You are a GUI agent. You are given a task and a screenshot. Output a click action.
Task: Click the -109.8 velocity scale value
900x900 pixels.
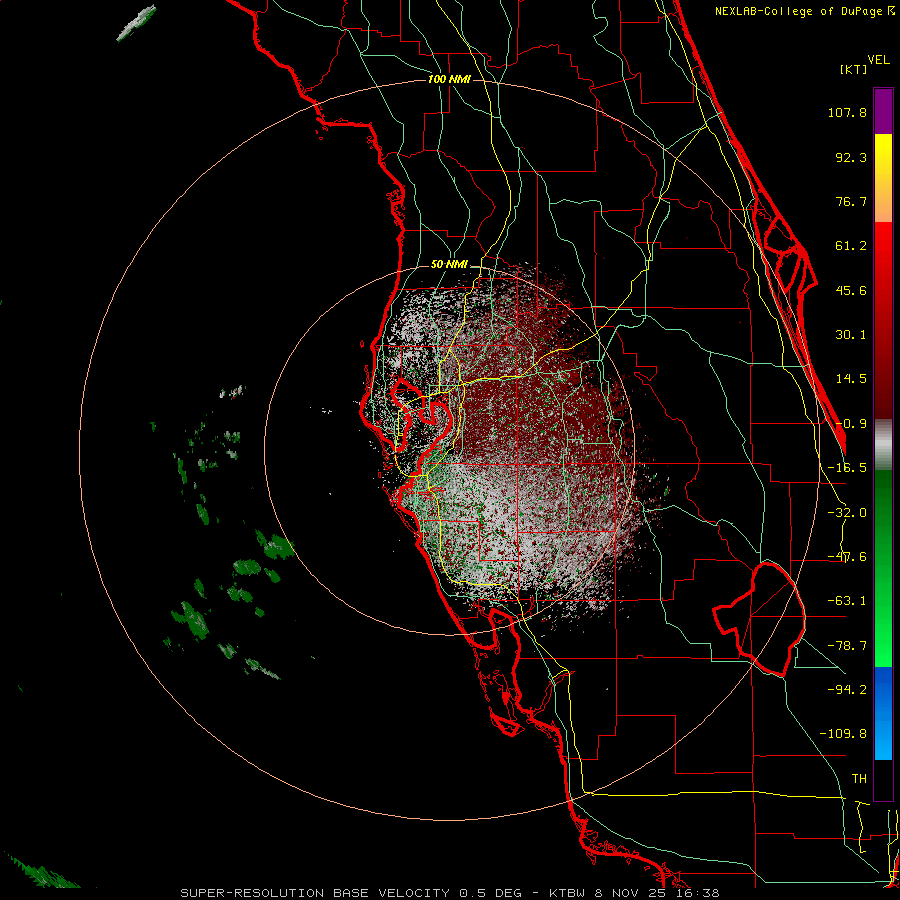(x=843, y=734)
